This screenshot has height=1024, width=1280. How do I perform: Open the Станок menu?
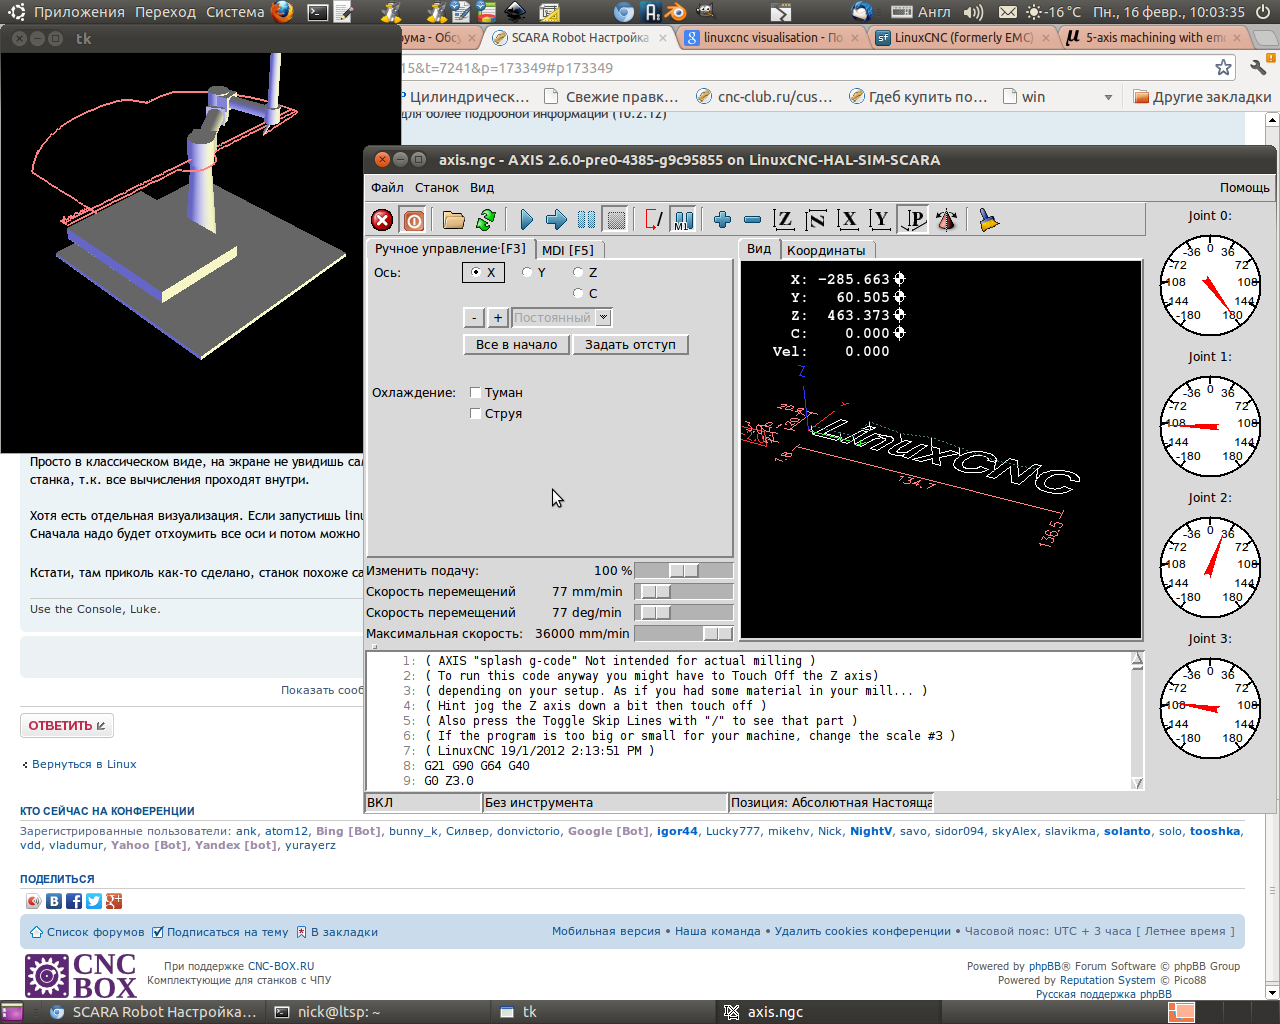pos(437,188)
